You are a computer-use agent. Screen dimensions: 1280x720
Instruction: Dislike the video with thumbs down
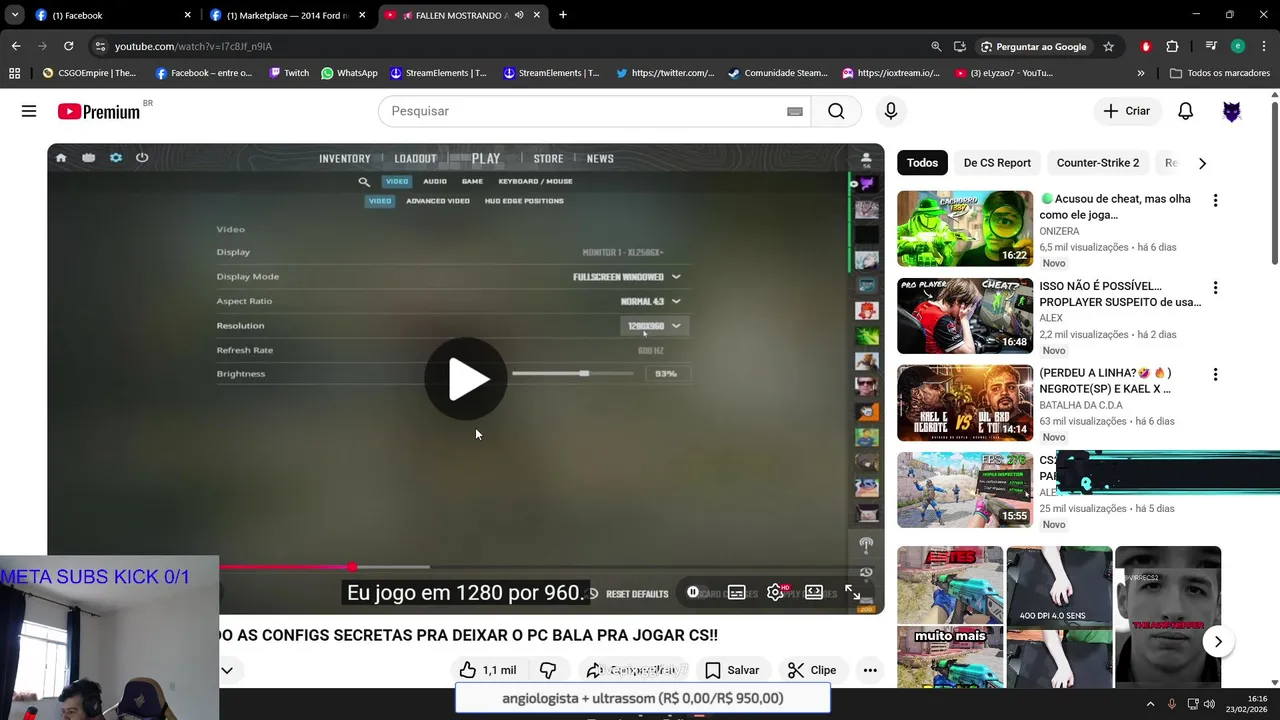pyautogui.click(x=548, y=670)
